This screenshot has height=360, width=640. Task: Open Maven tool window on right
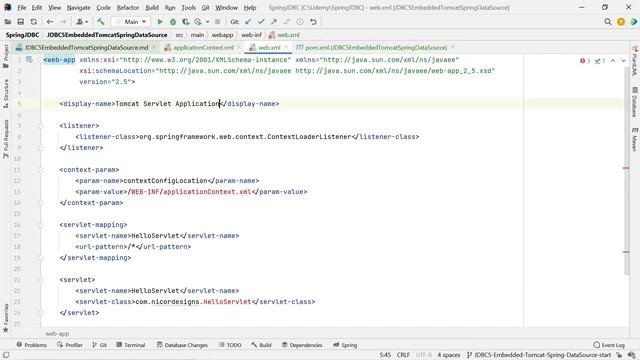(635, 139)
